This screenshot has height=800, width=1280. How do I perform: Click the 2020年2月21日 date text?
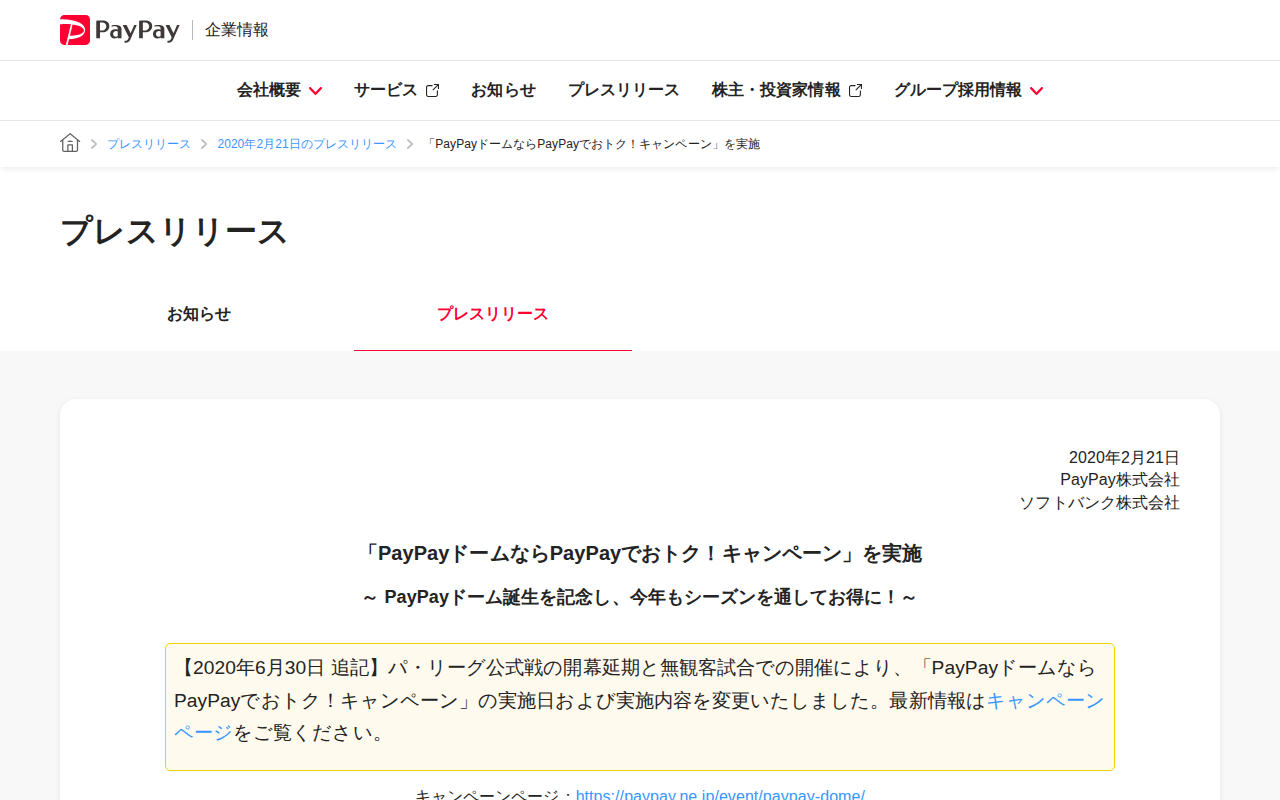1124,457
